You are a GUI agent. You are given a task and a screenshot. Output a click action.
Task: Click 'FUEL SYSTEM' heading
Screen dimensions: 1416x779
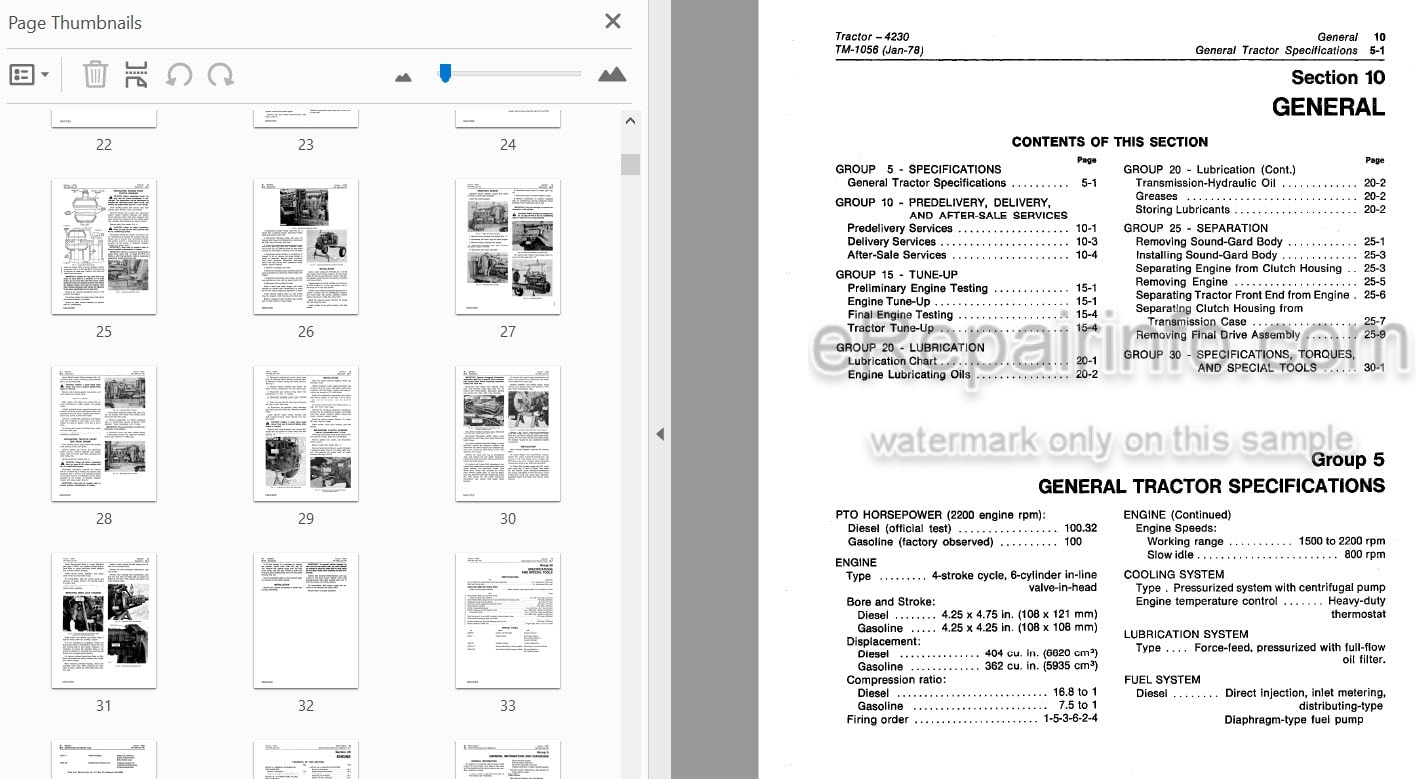point(1161,680)
